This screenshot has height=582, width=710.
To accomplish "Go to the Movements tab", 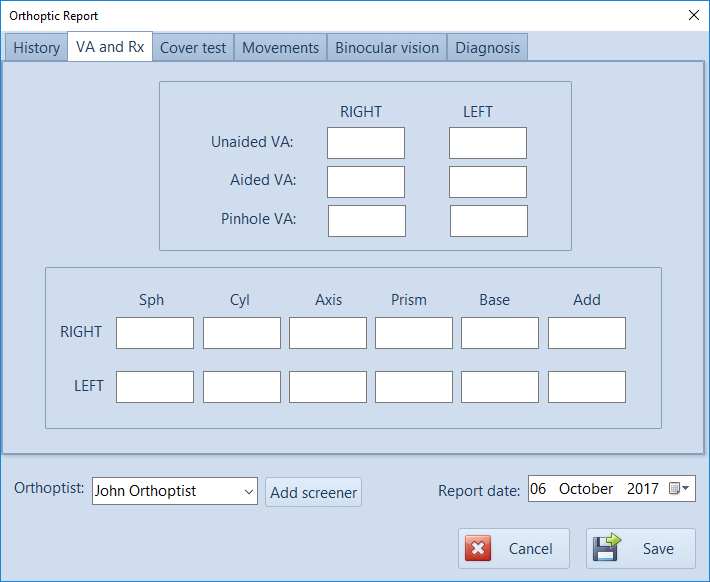I will point(281,48).
